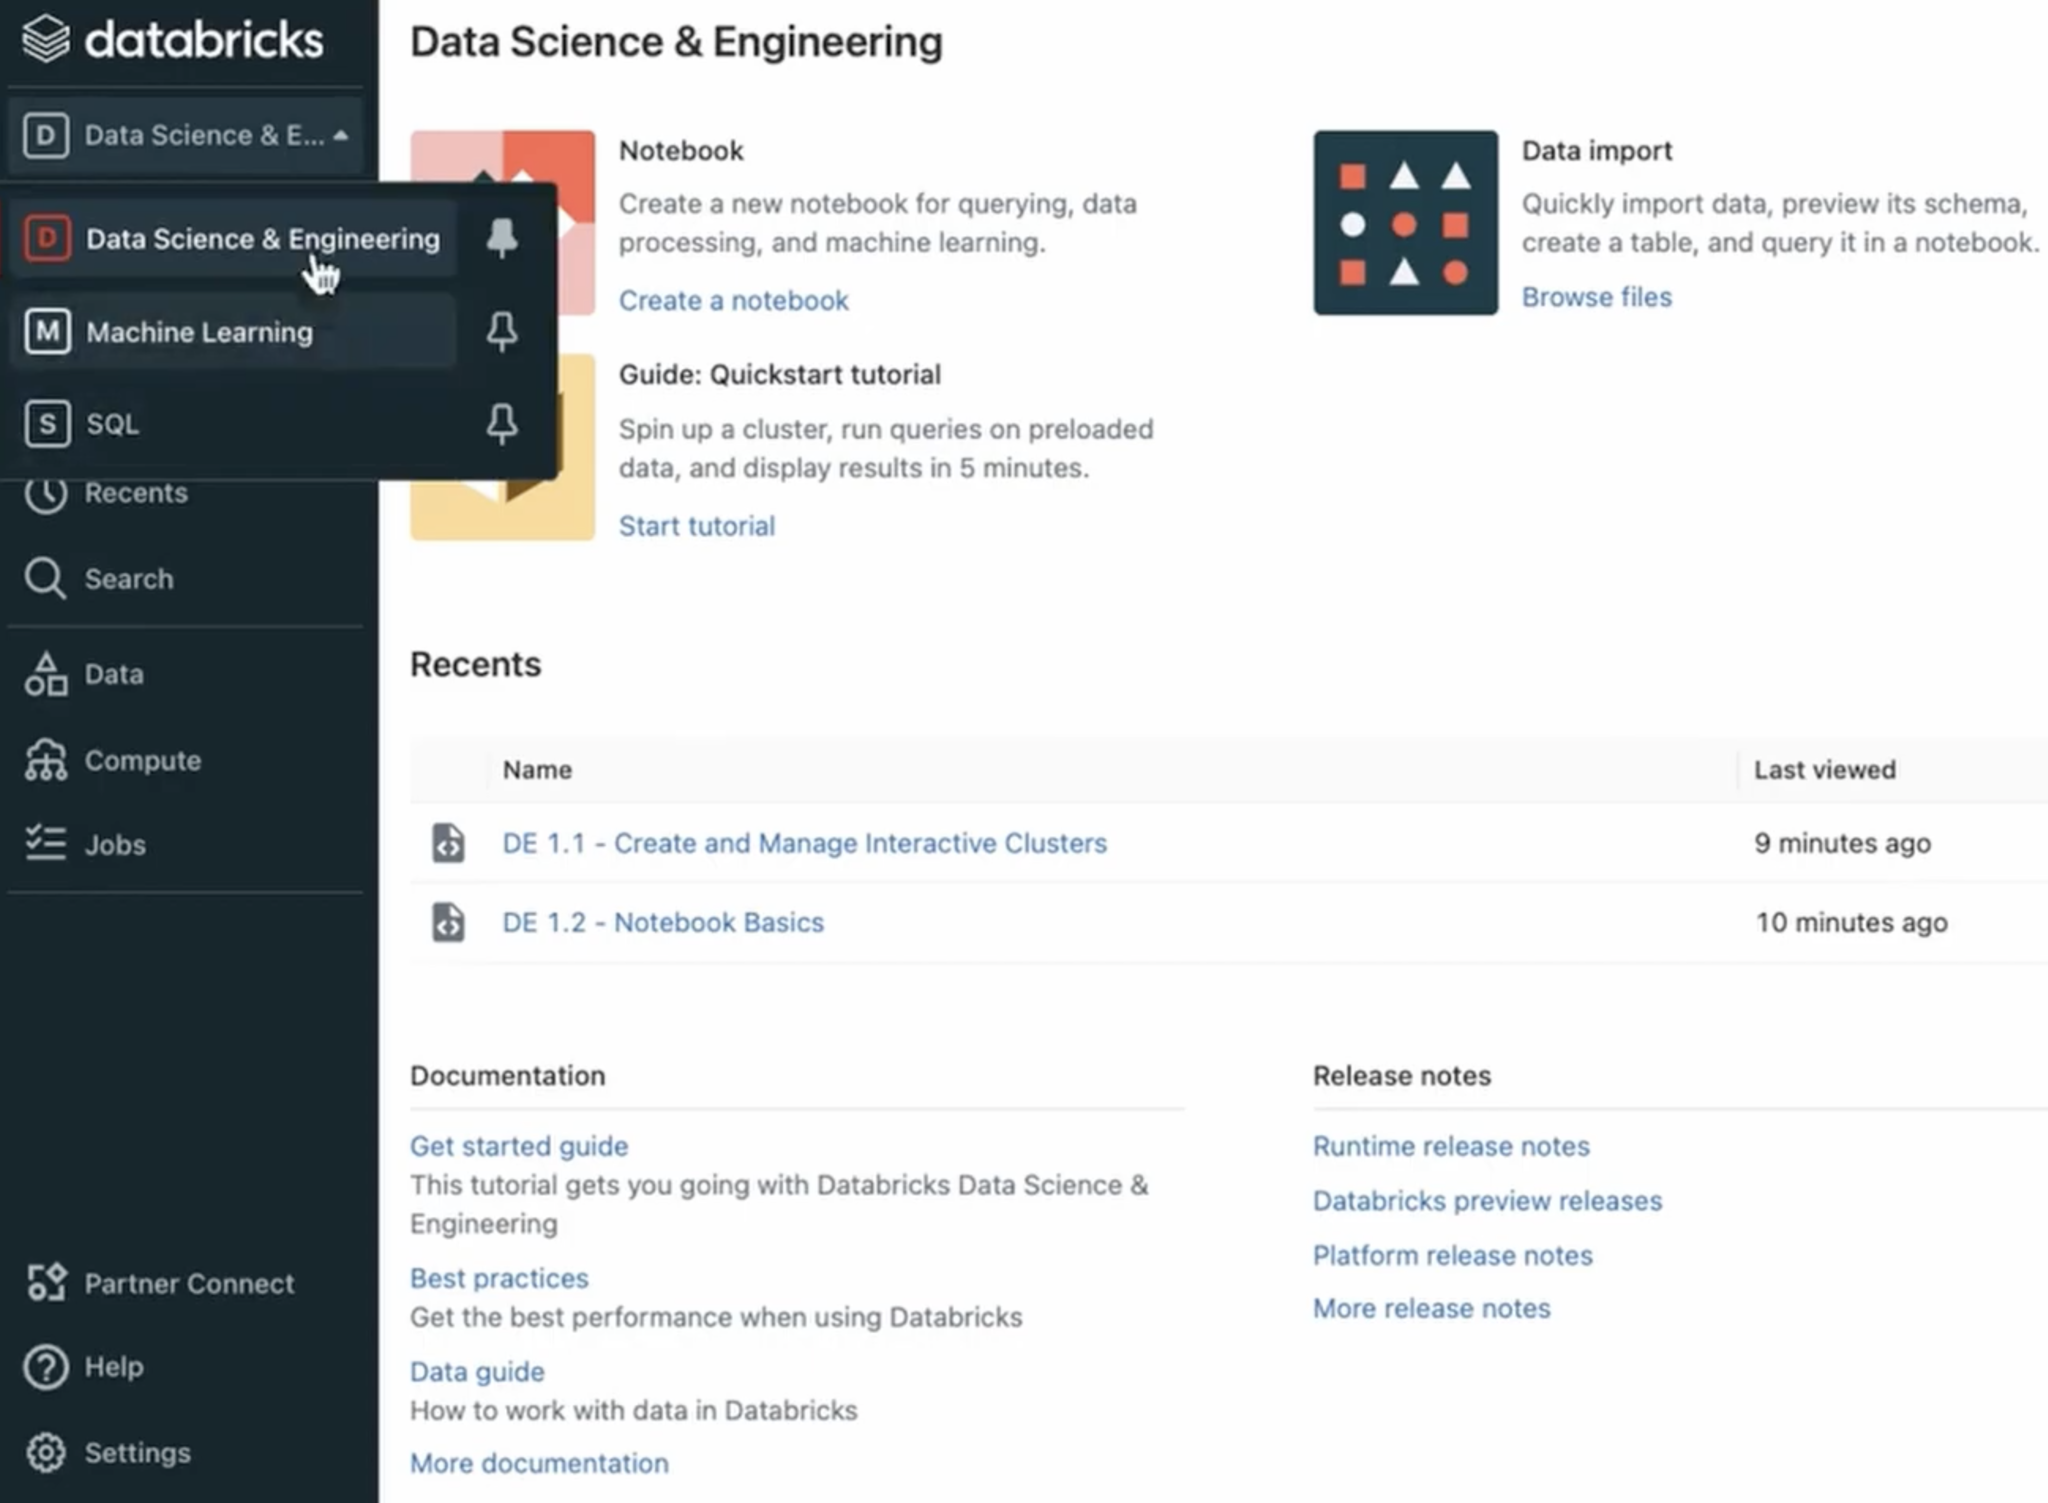Click the Data import thumbnail image
Viewport: 2048px width, 1503px height.
[1405, 222]
